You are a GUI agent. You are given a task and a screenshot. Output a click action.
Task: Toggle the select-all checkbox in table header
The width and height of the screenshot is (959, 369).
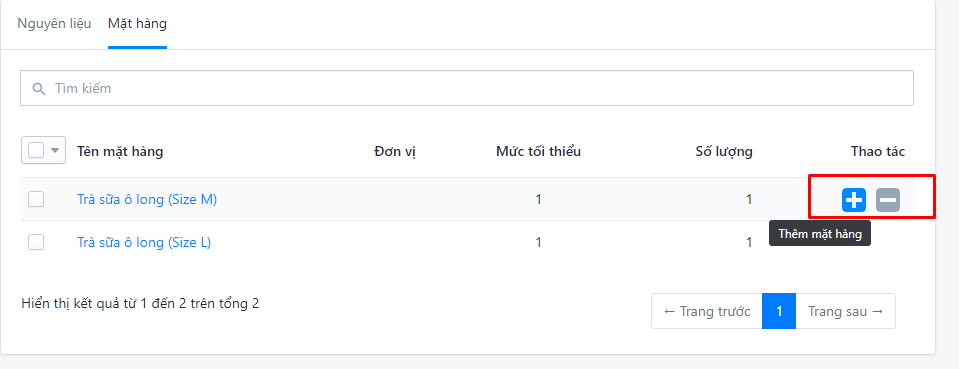pos(36,150)
